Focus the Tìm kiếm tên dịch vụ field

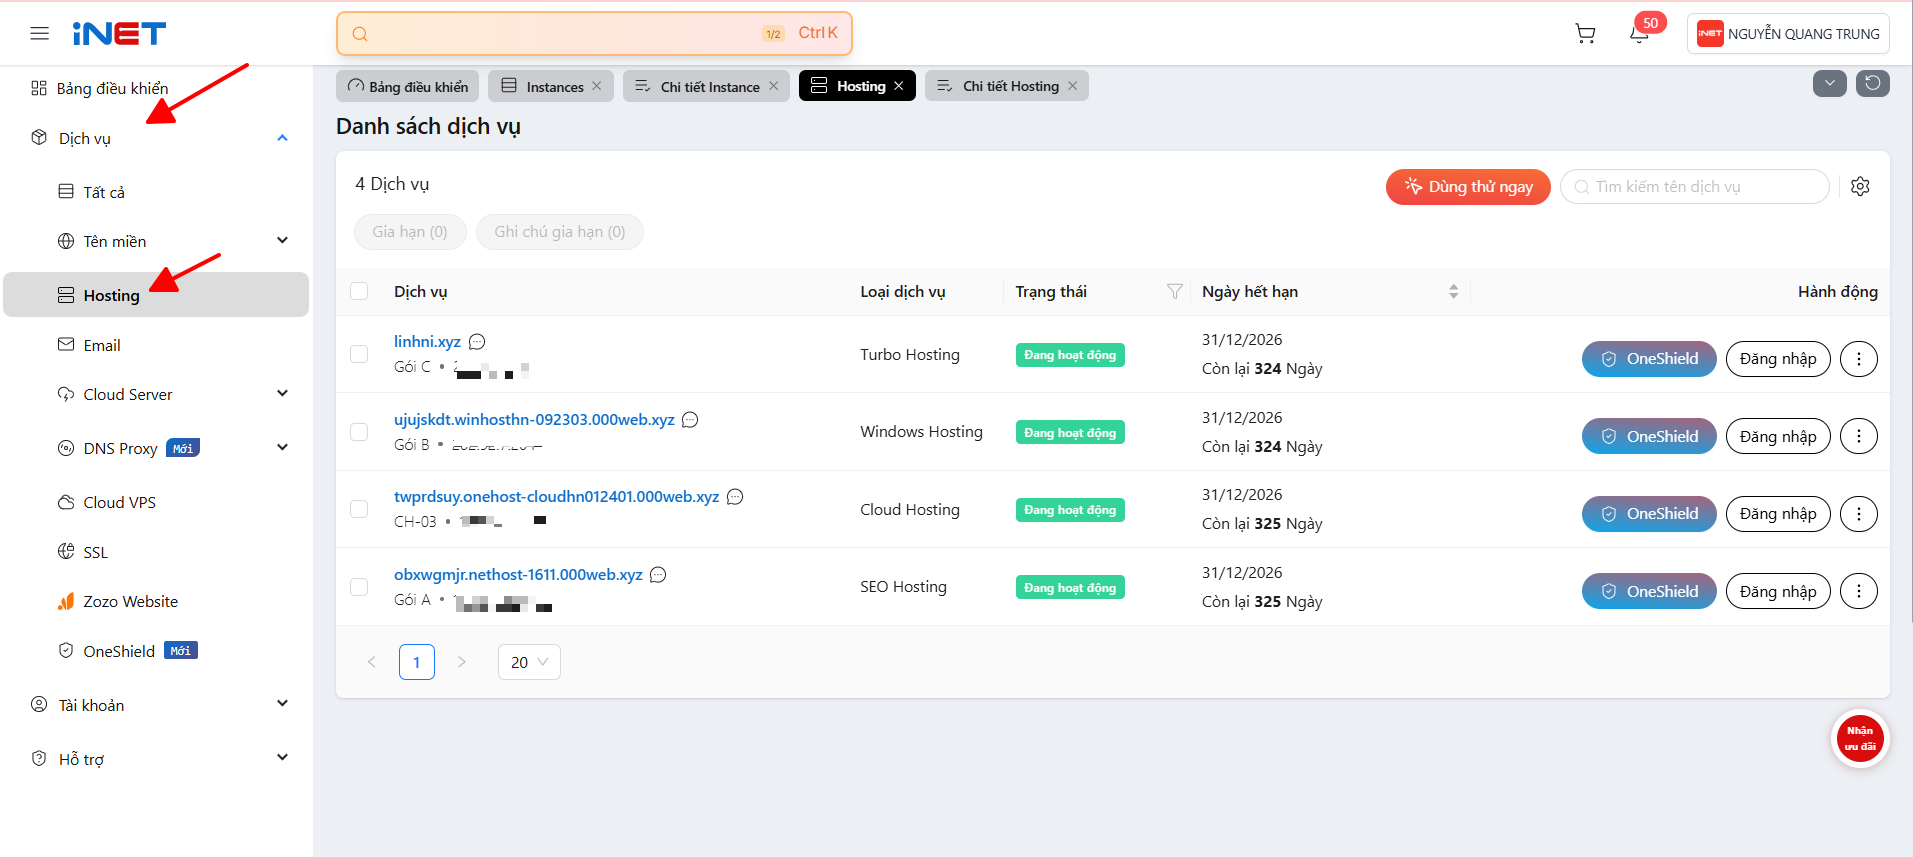tap(1695, 187)
